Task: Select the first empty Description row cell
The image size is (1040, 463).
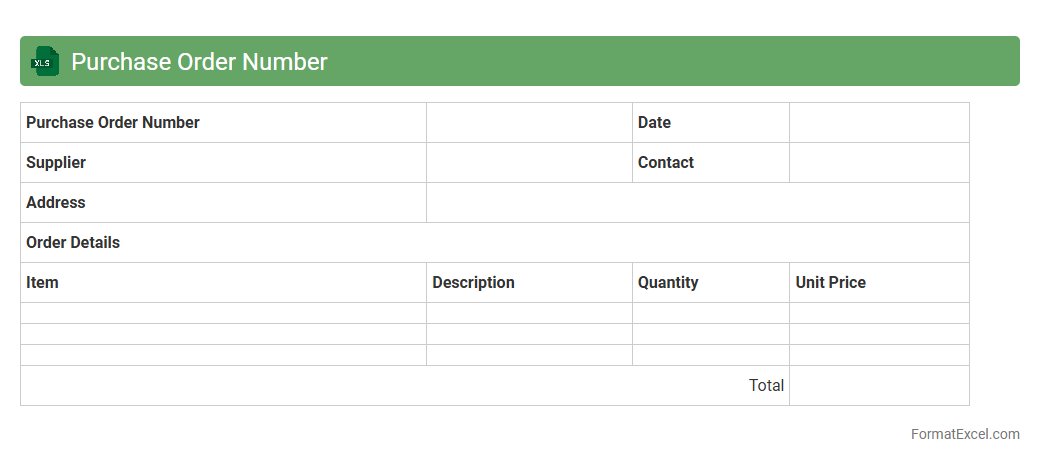Action: coord(529,313)
